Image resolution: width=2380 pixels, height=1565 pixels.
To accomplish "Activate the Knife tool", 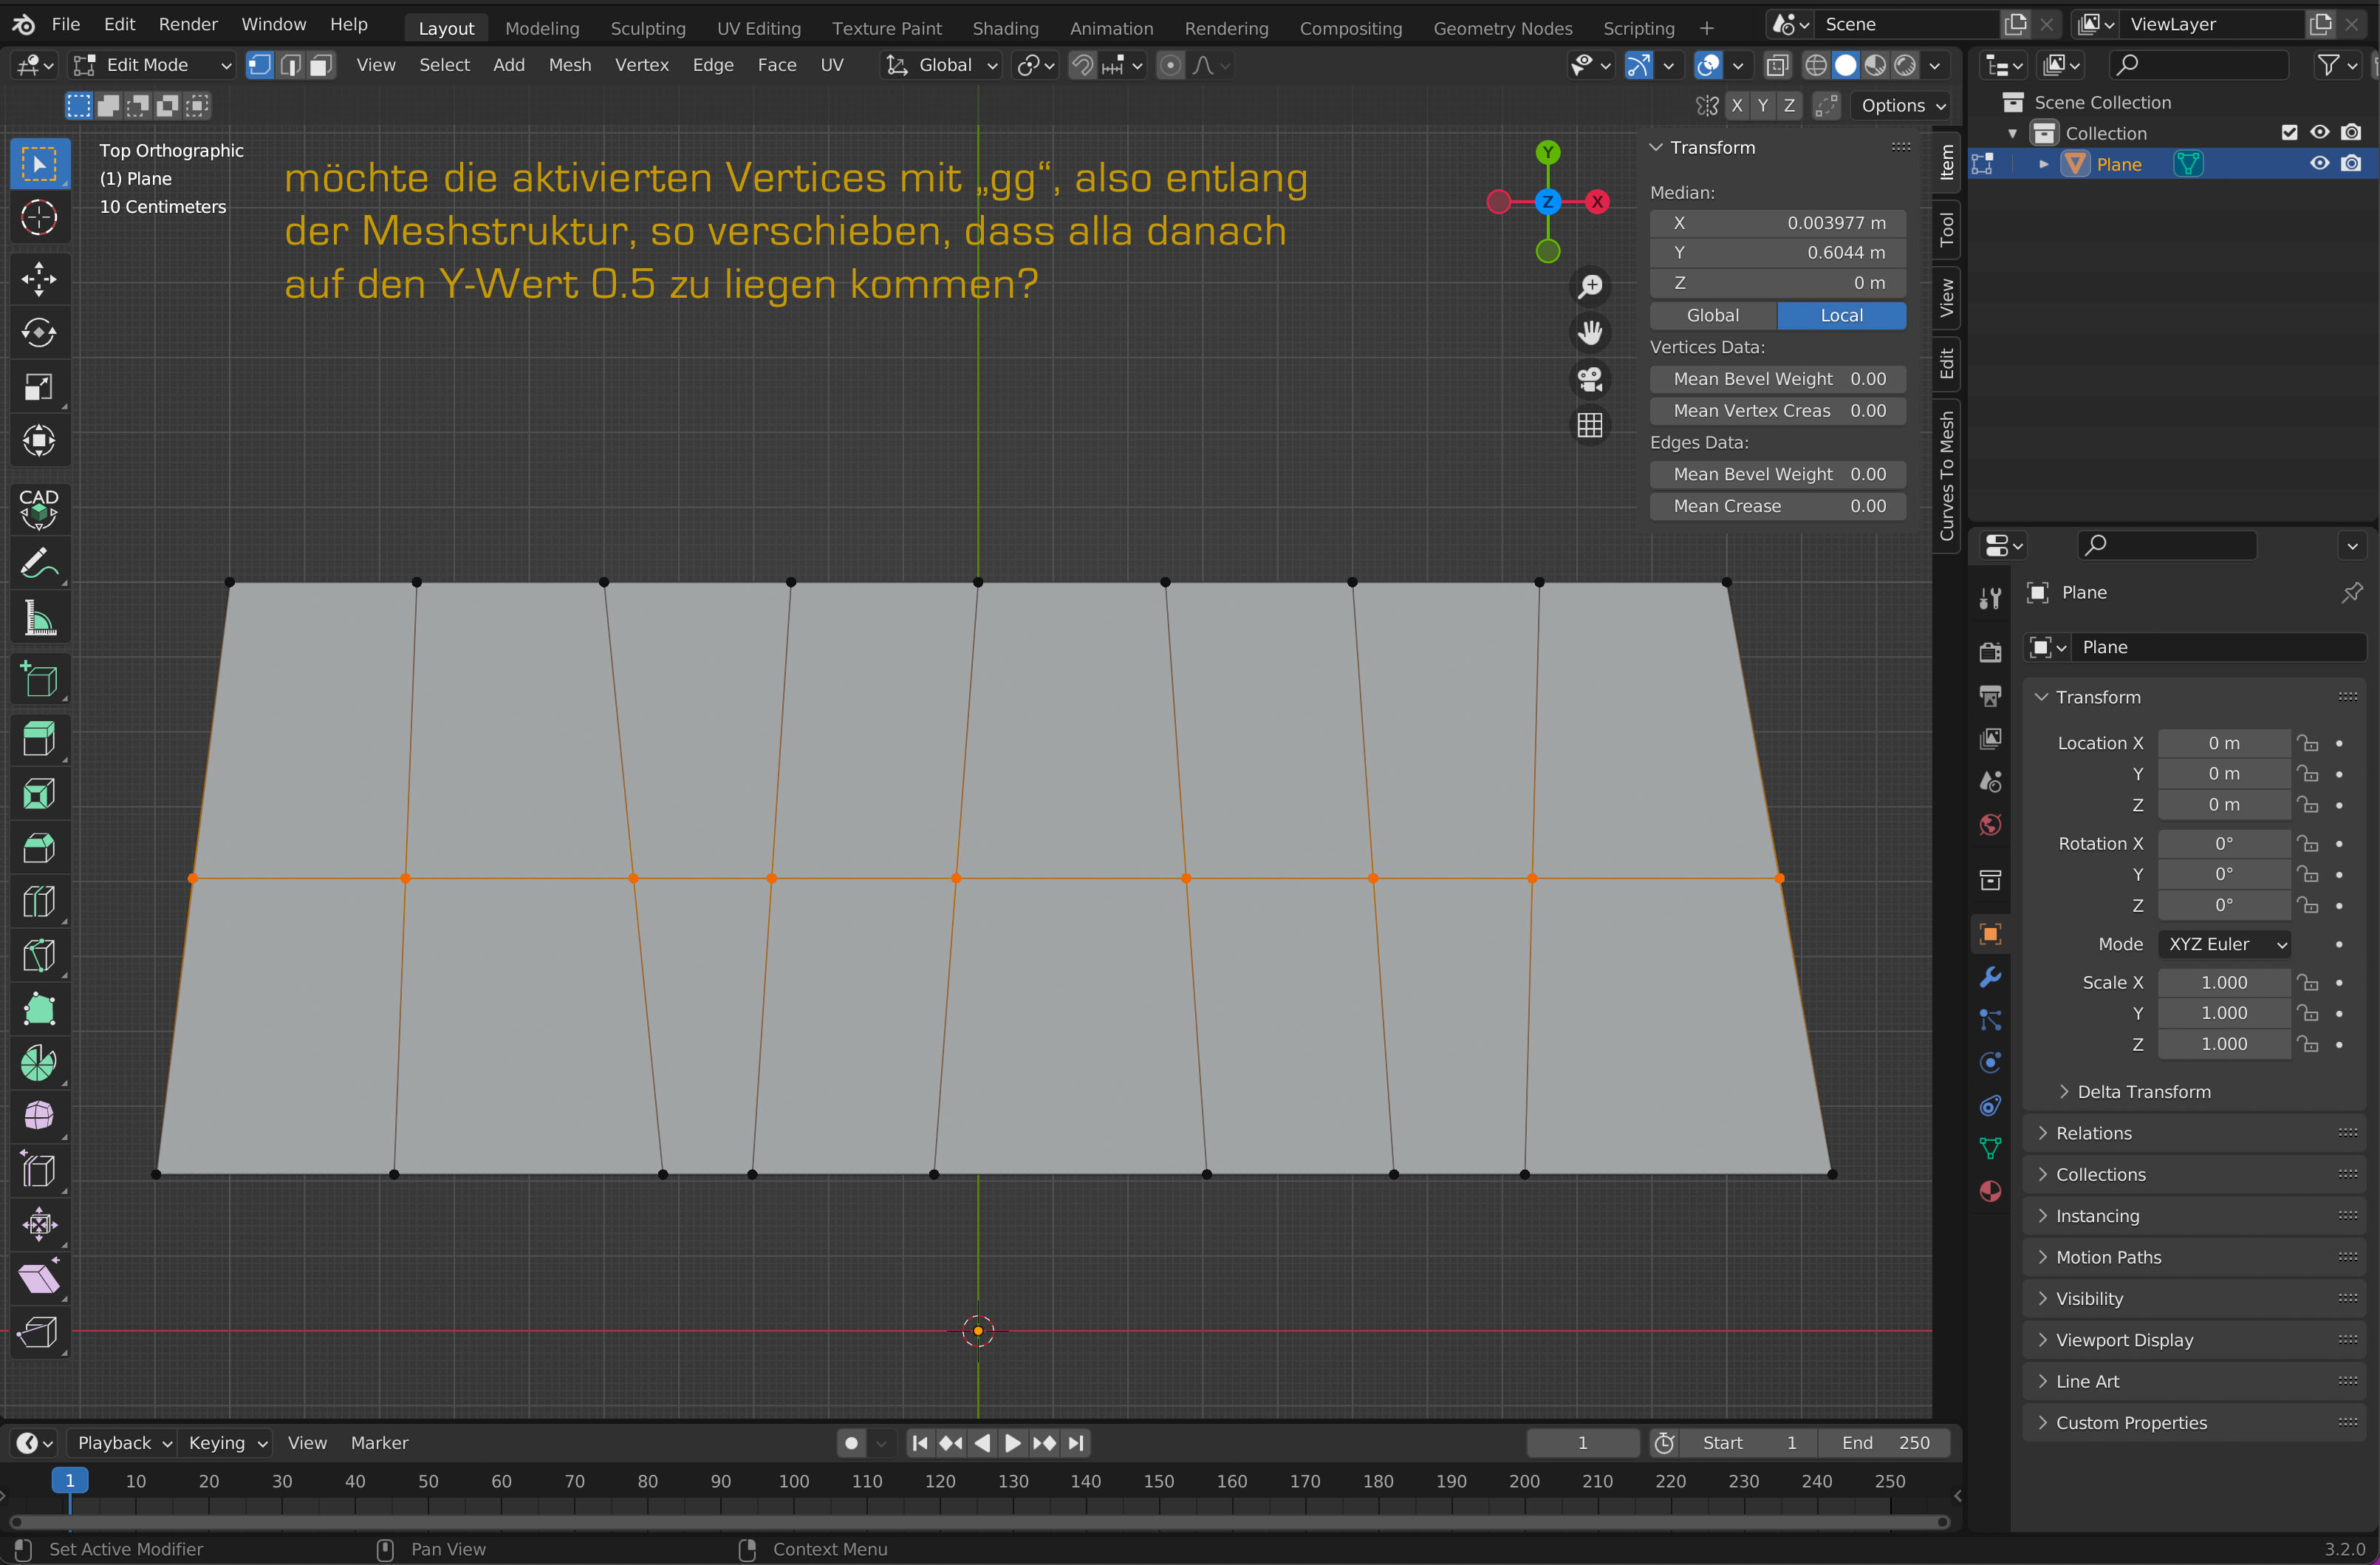I will [x=39, y=956].
